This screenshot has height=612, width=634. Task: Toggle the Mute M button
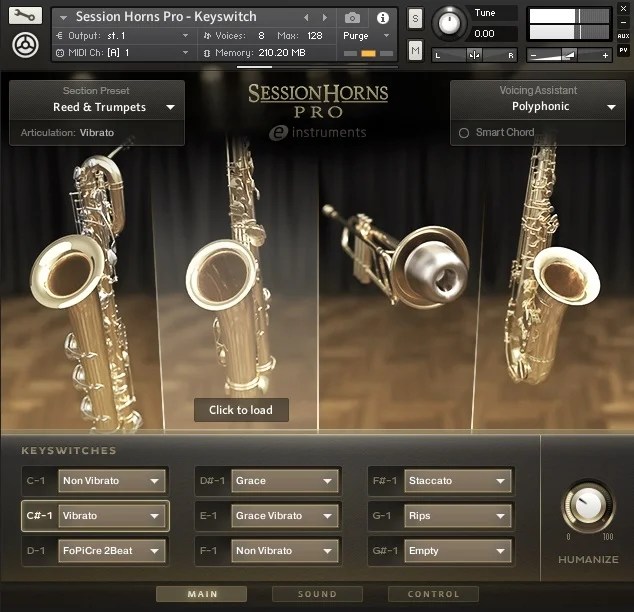click(x=415, y=50)
